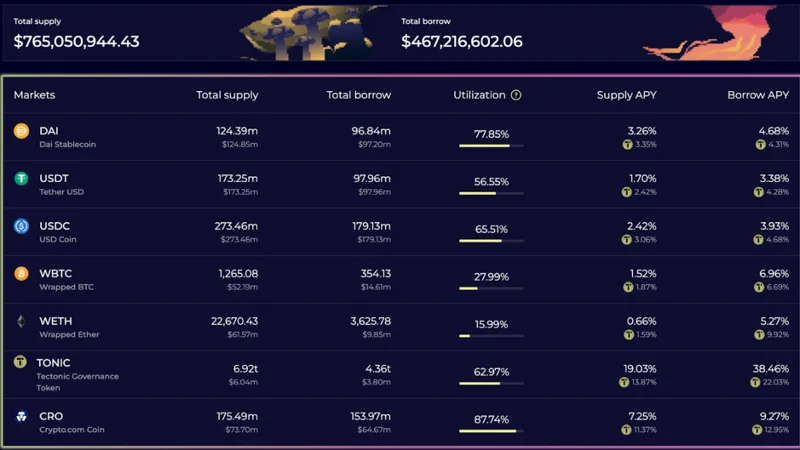800x450 pixels.
Task: Click TONIC reward icon beside WETH 1.59%
Action: point(629,335)
